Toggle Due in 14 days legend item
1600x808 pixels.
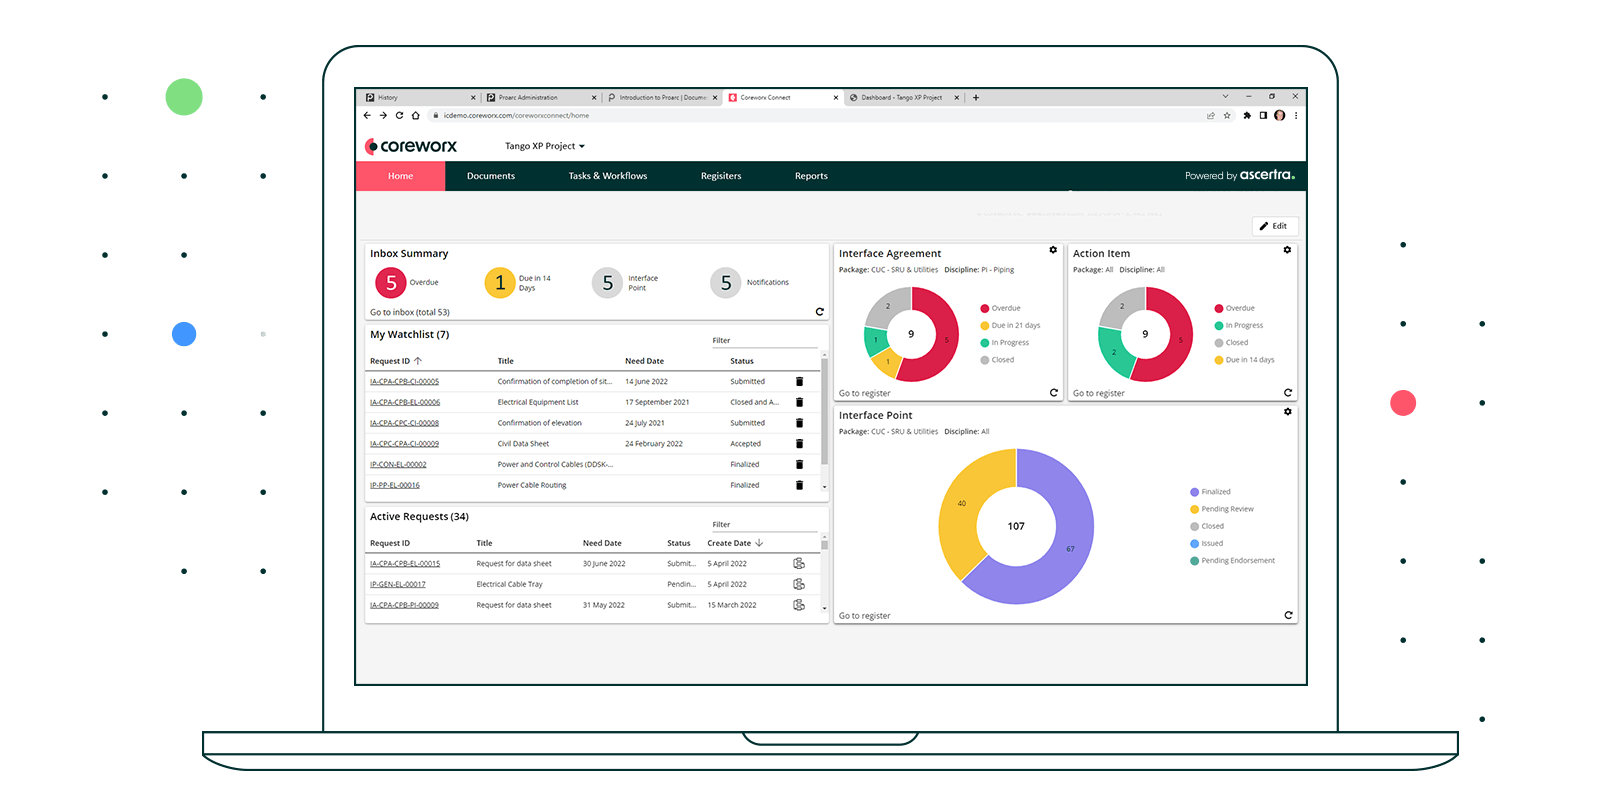coord(1244,359)
